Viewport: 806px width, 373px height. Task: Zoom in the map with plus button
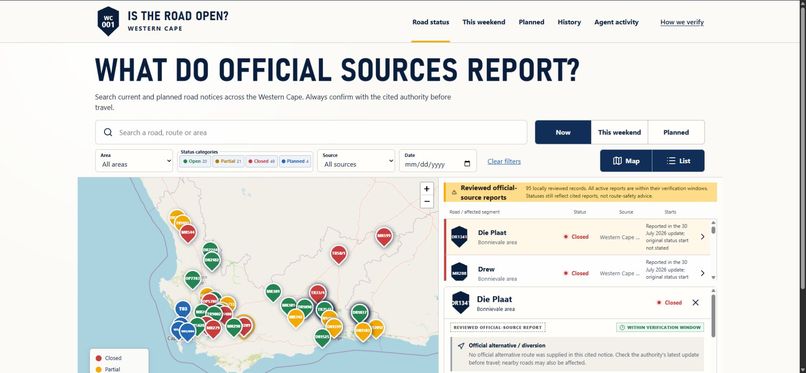pos(426,189)
